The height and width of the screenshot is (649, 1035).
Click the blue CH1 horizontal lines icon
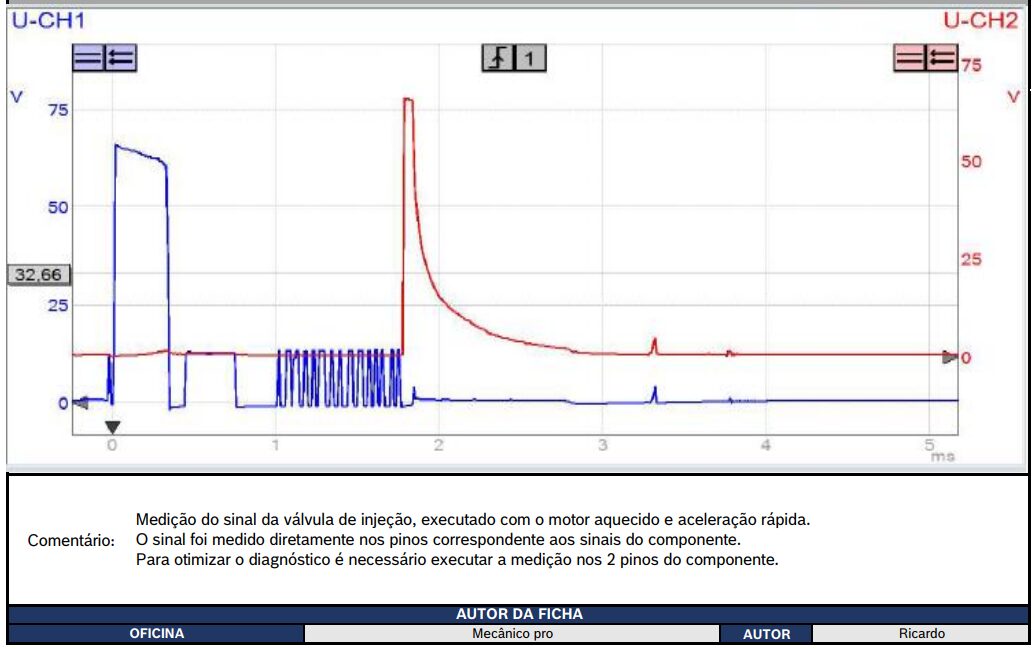click(x=88, y=59)
